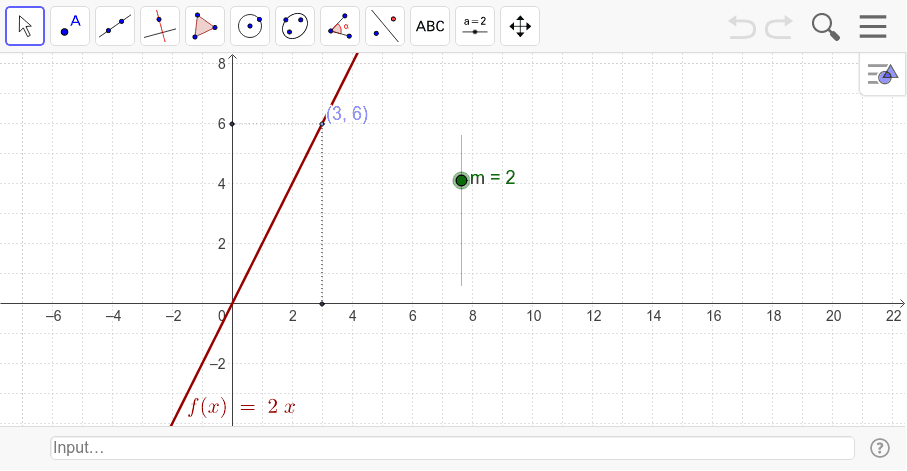Select the Perpendicular Line tool
Viewport: 907px width, 471px height.
160,26
